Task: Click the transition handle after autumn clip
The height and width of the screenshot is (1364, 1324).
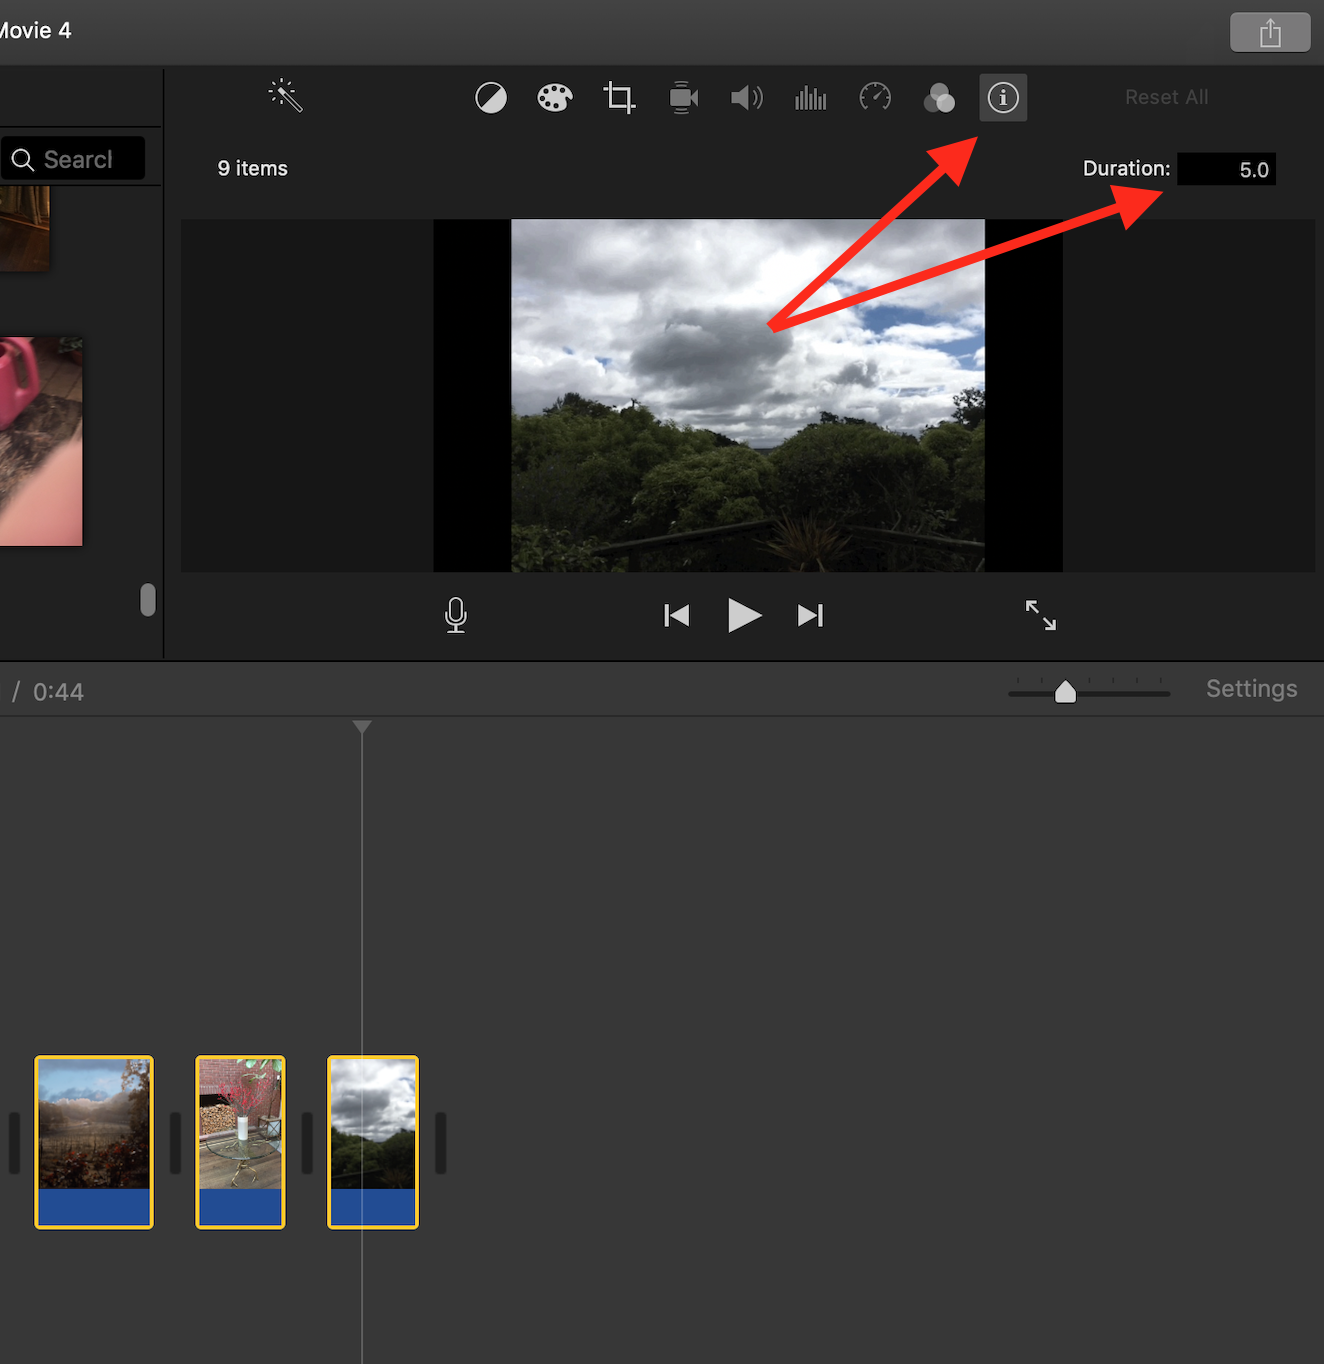Action: click(x=175, y=1143)
